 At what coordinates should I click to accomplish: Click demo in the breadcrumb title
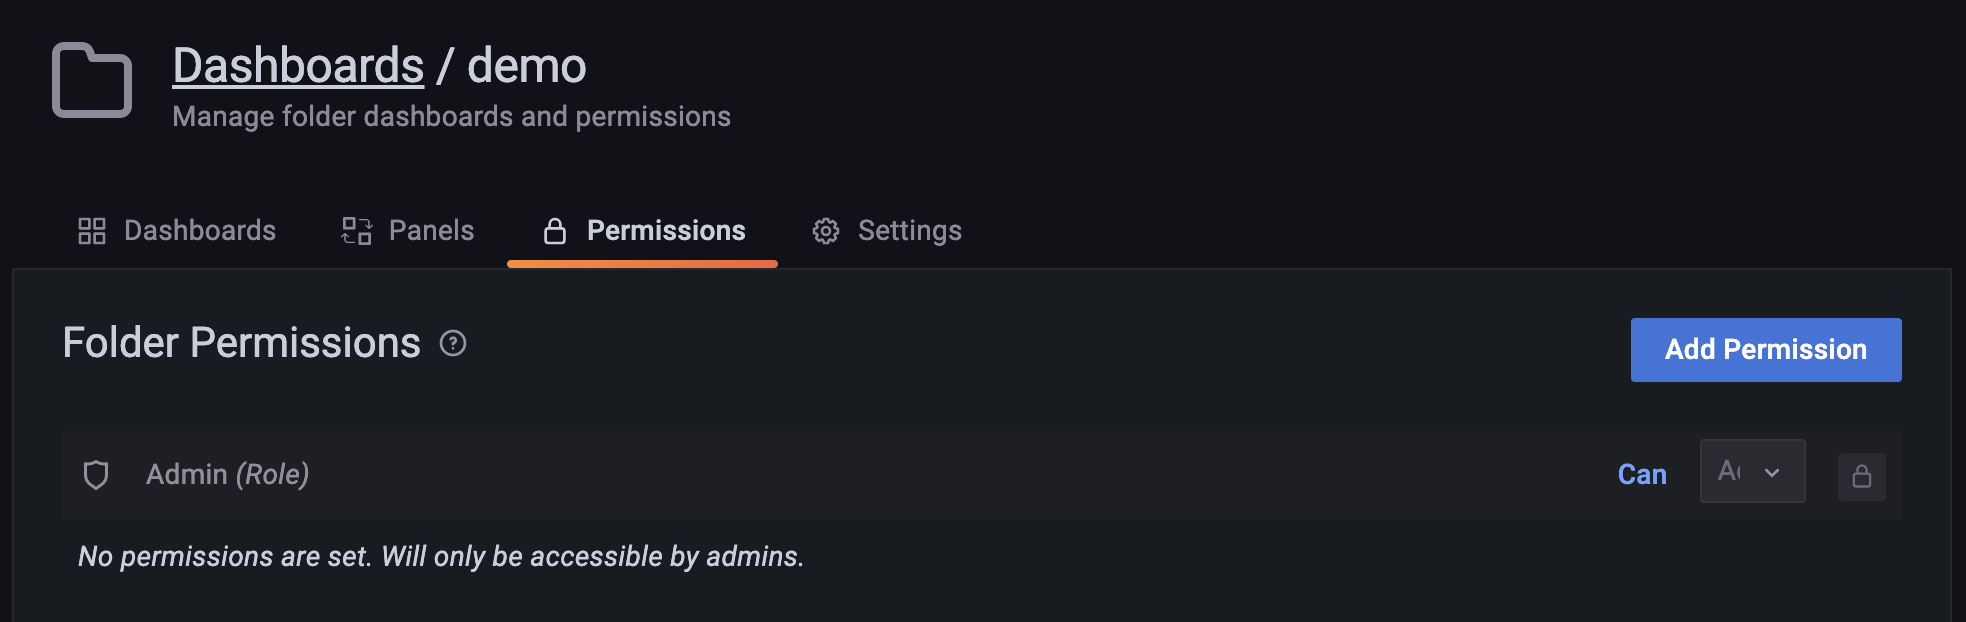tap(527, 64)
